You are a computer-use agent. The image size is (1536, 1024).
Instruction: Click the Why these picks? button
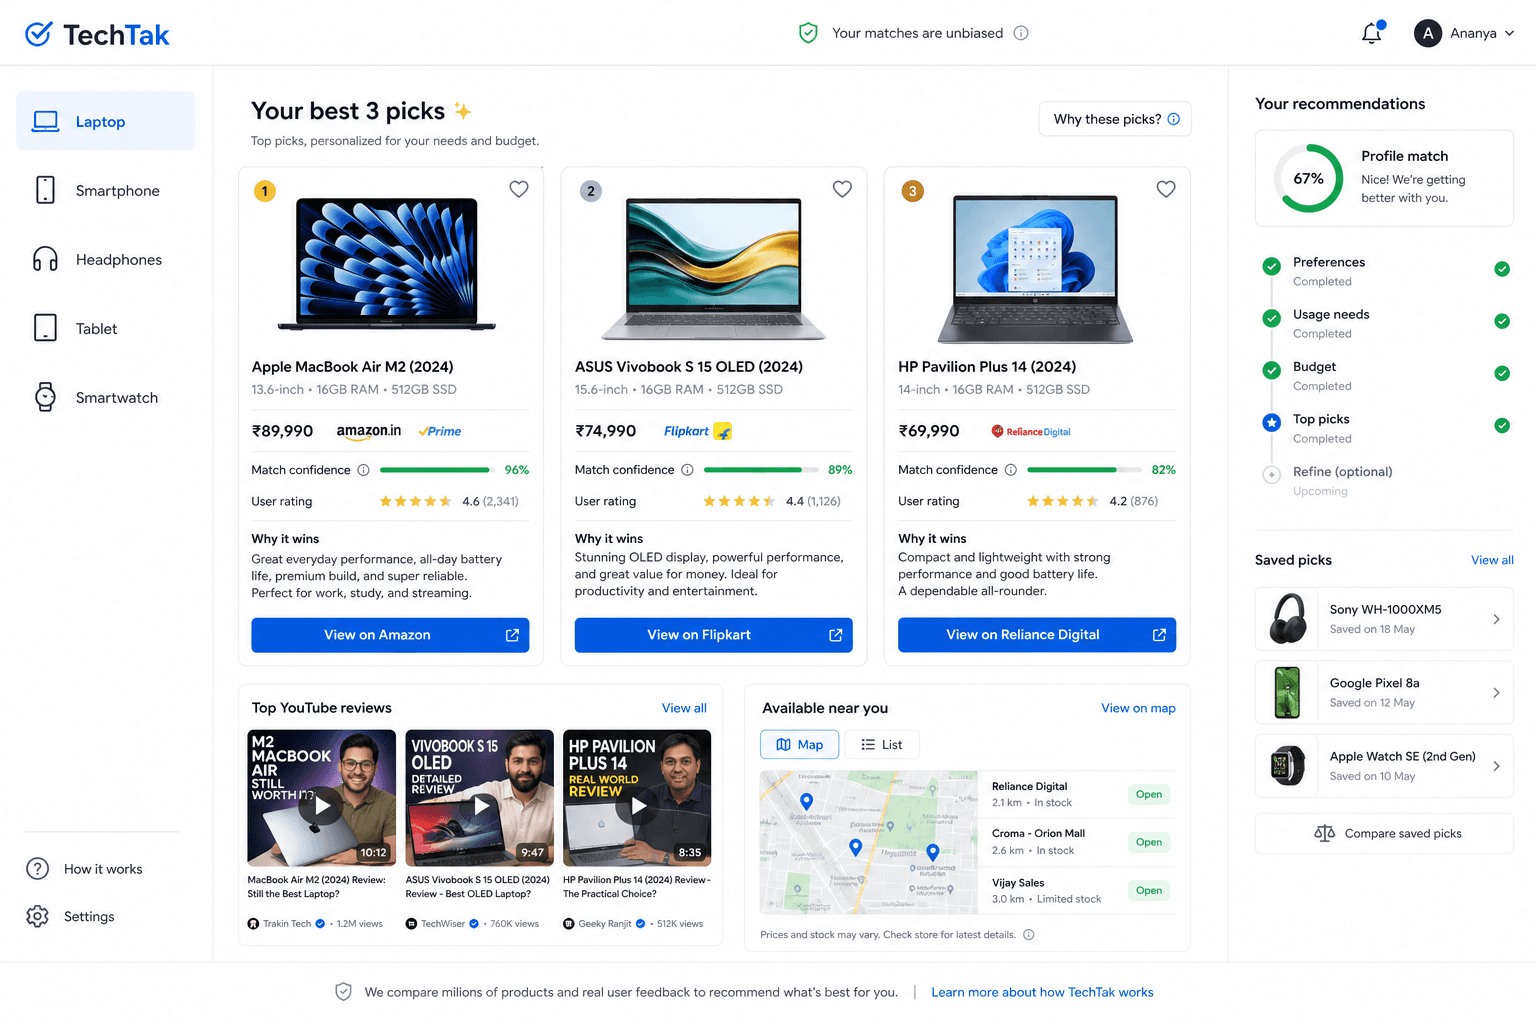click(1116, 119)
